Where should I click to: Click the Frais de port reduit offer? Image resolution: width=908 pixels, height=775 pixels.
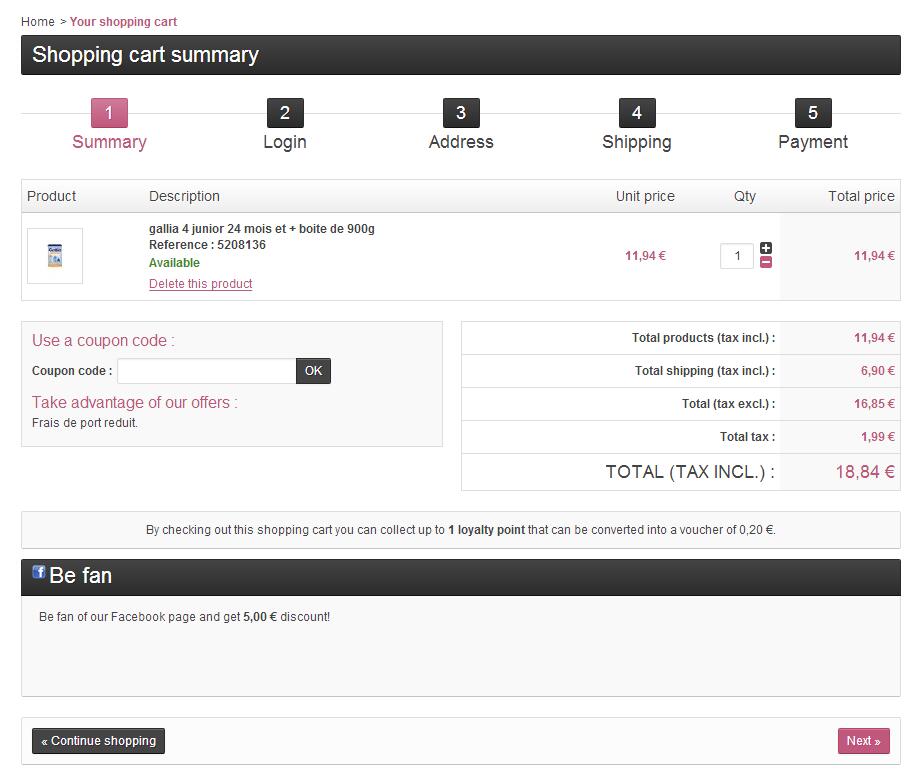tap(85, 423)
